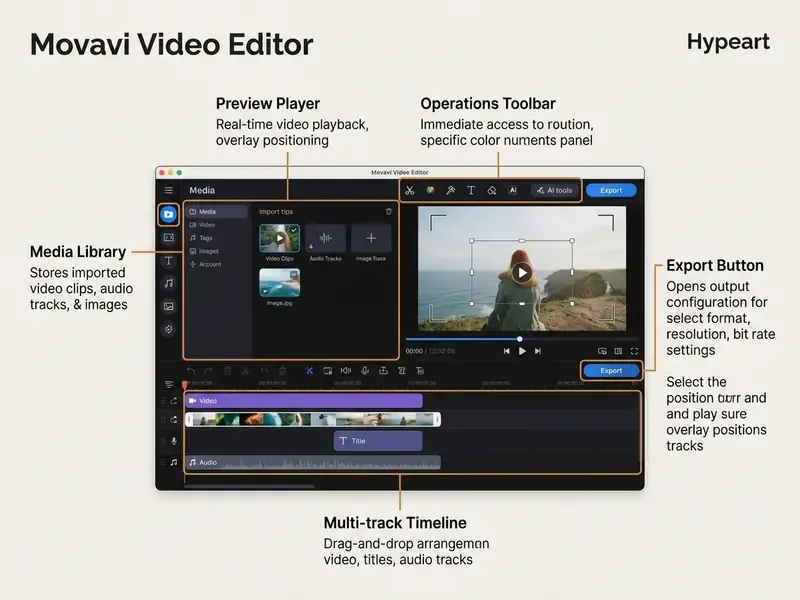Open the hamburger menu above the sidebar

coord(168,190)
